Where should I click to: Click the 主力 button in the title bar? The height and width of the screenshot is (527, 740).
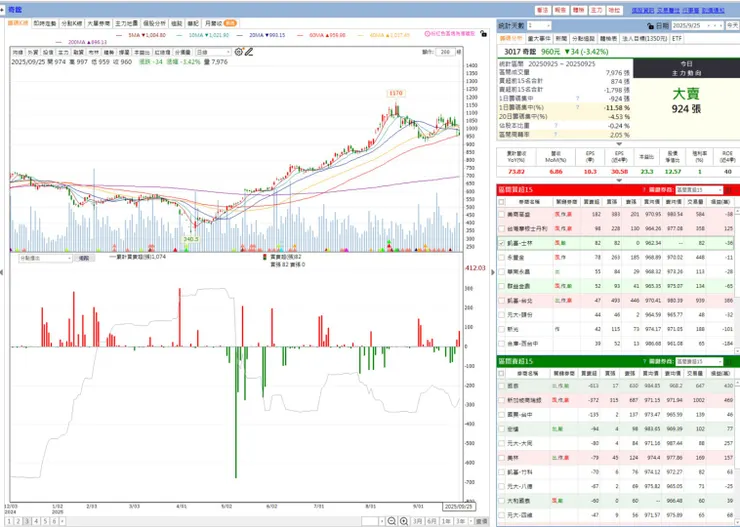pyautogui.click(x=597, y=10)
